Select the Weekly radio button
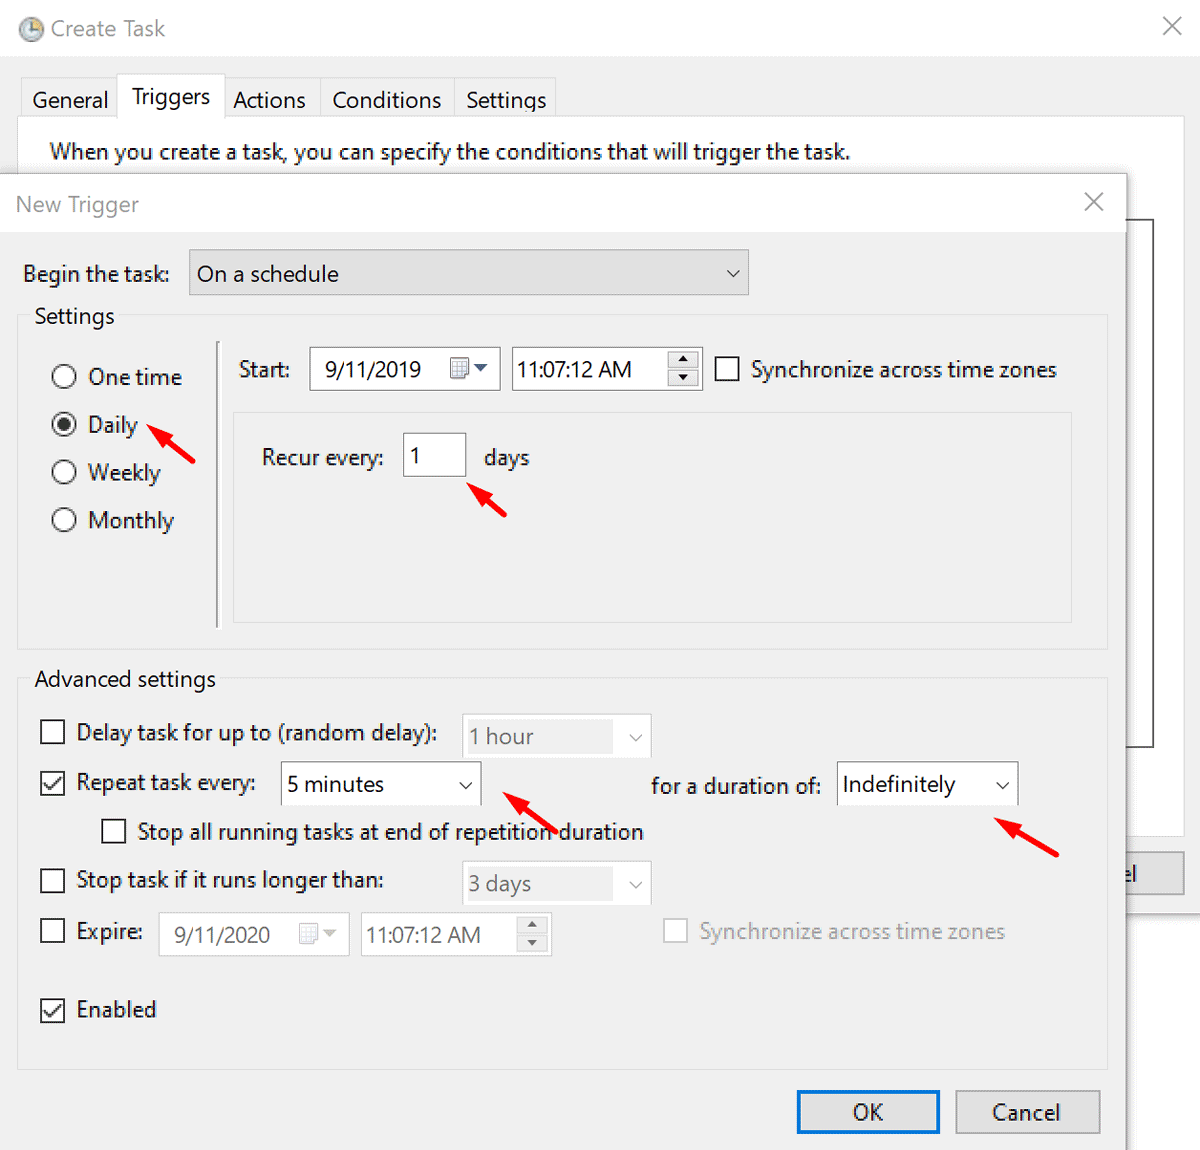1200x1150 pixels. click(63, 472)
